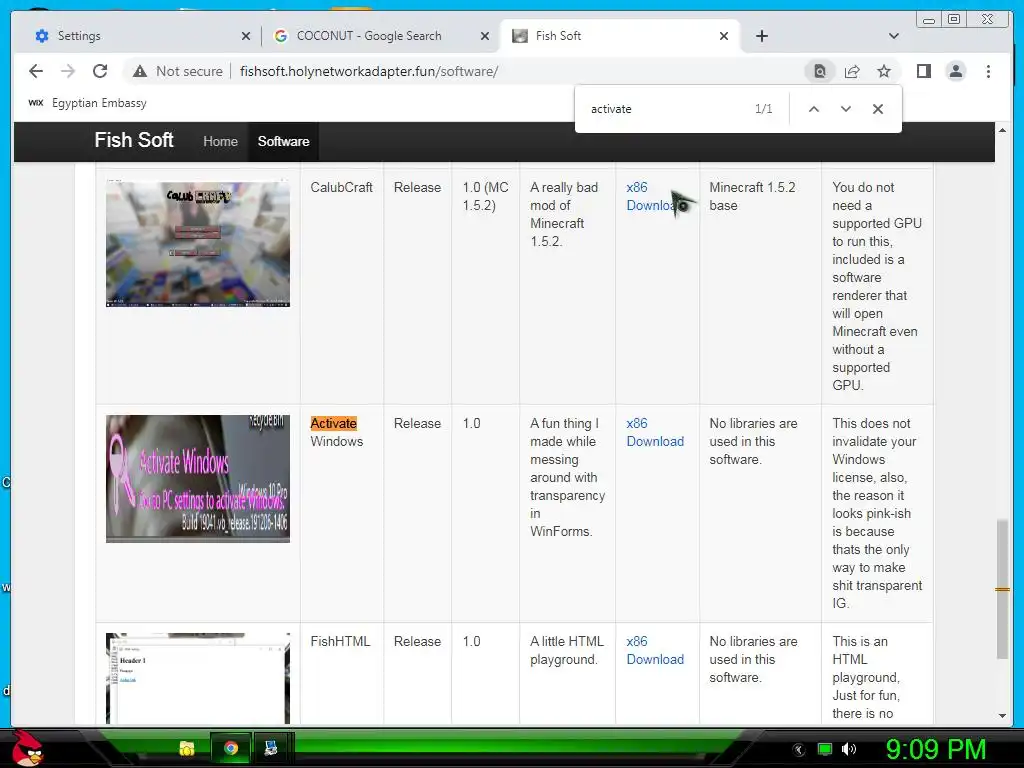Click the Fish Soft site logo
Image resolution: width=1024 pixels, height=768 pixels.
point(134,140)
